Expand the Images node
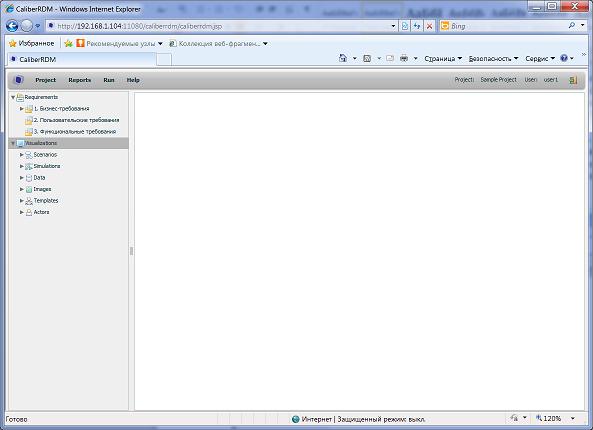Image resolution: width=593 pixels, height=430 pixels. [x=22, y=189]
